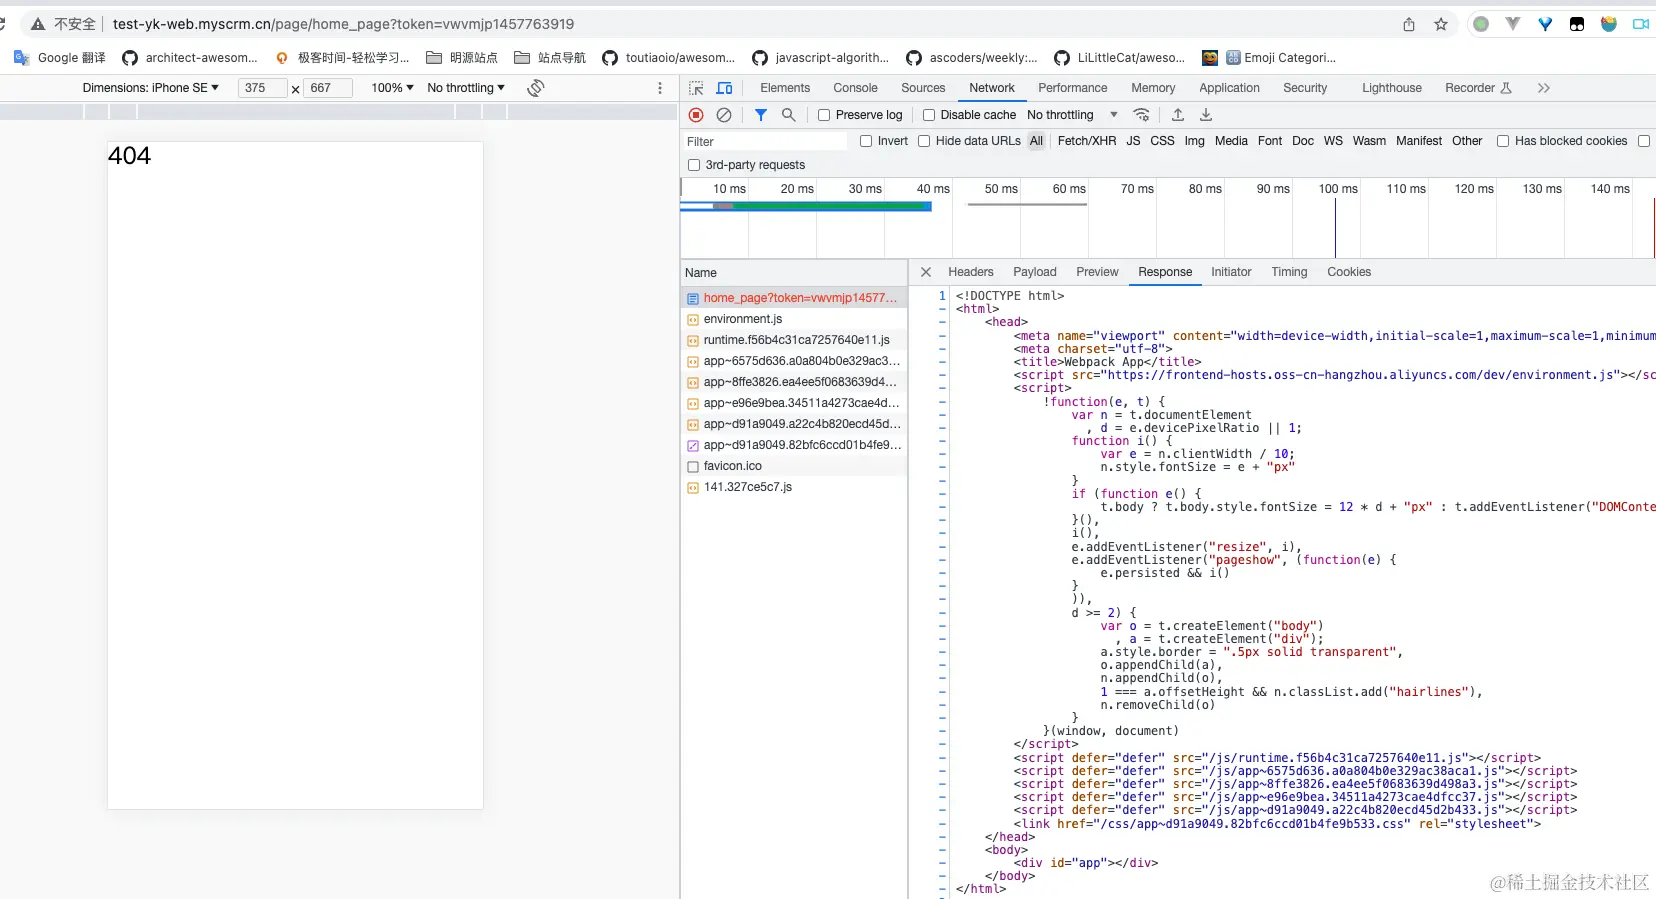Filter requests by Fetch/XHR
Viewport: 1656px width, 899px height.
pyautogui.click(x=1087, y=141)
